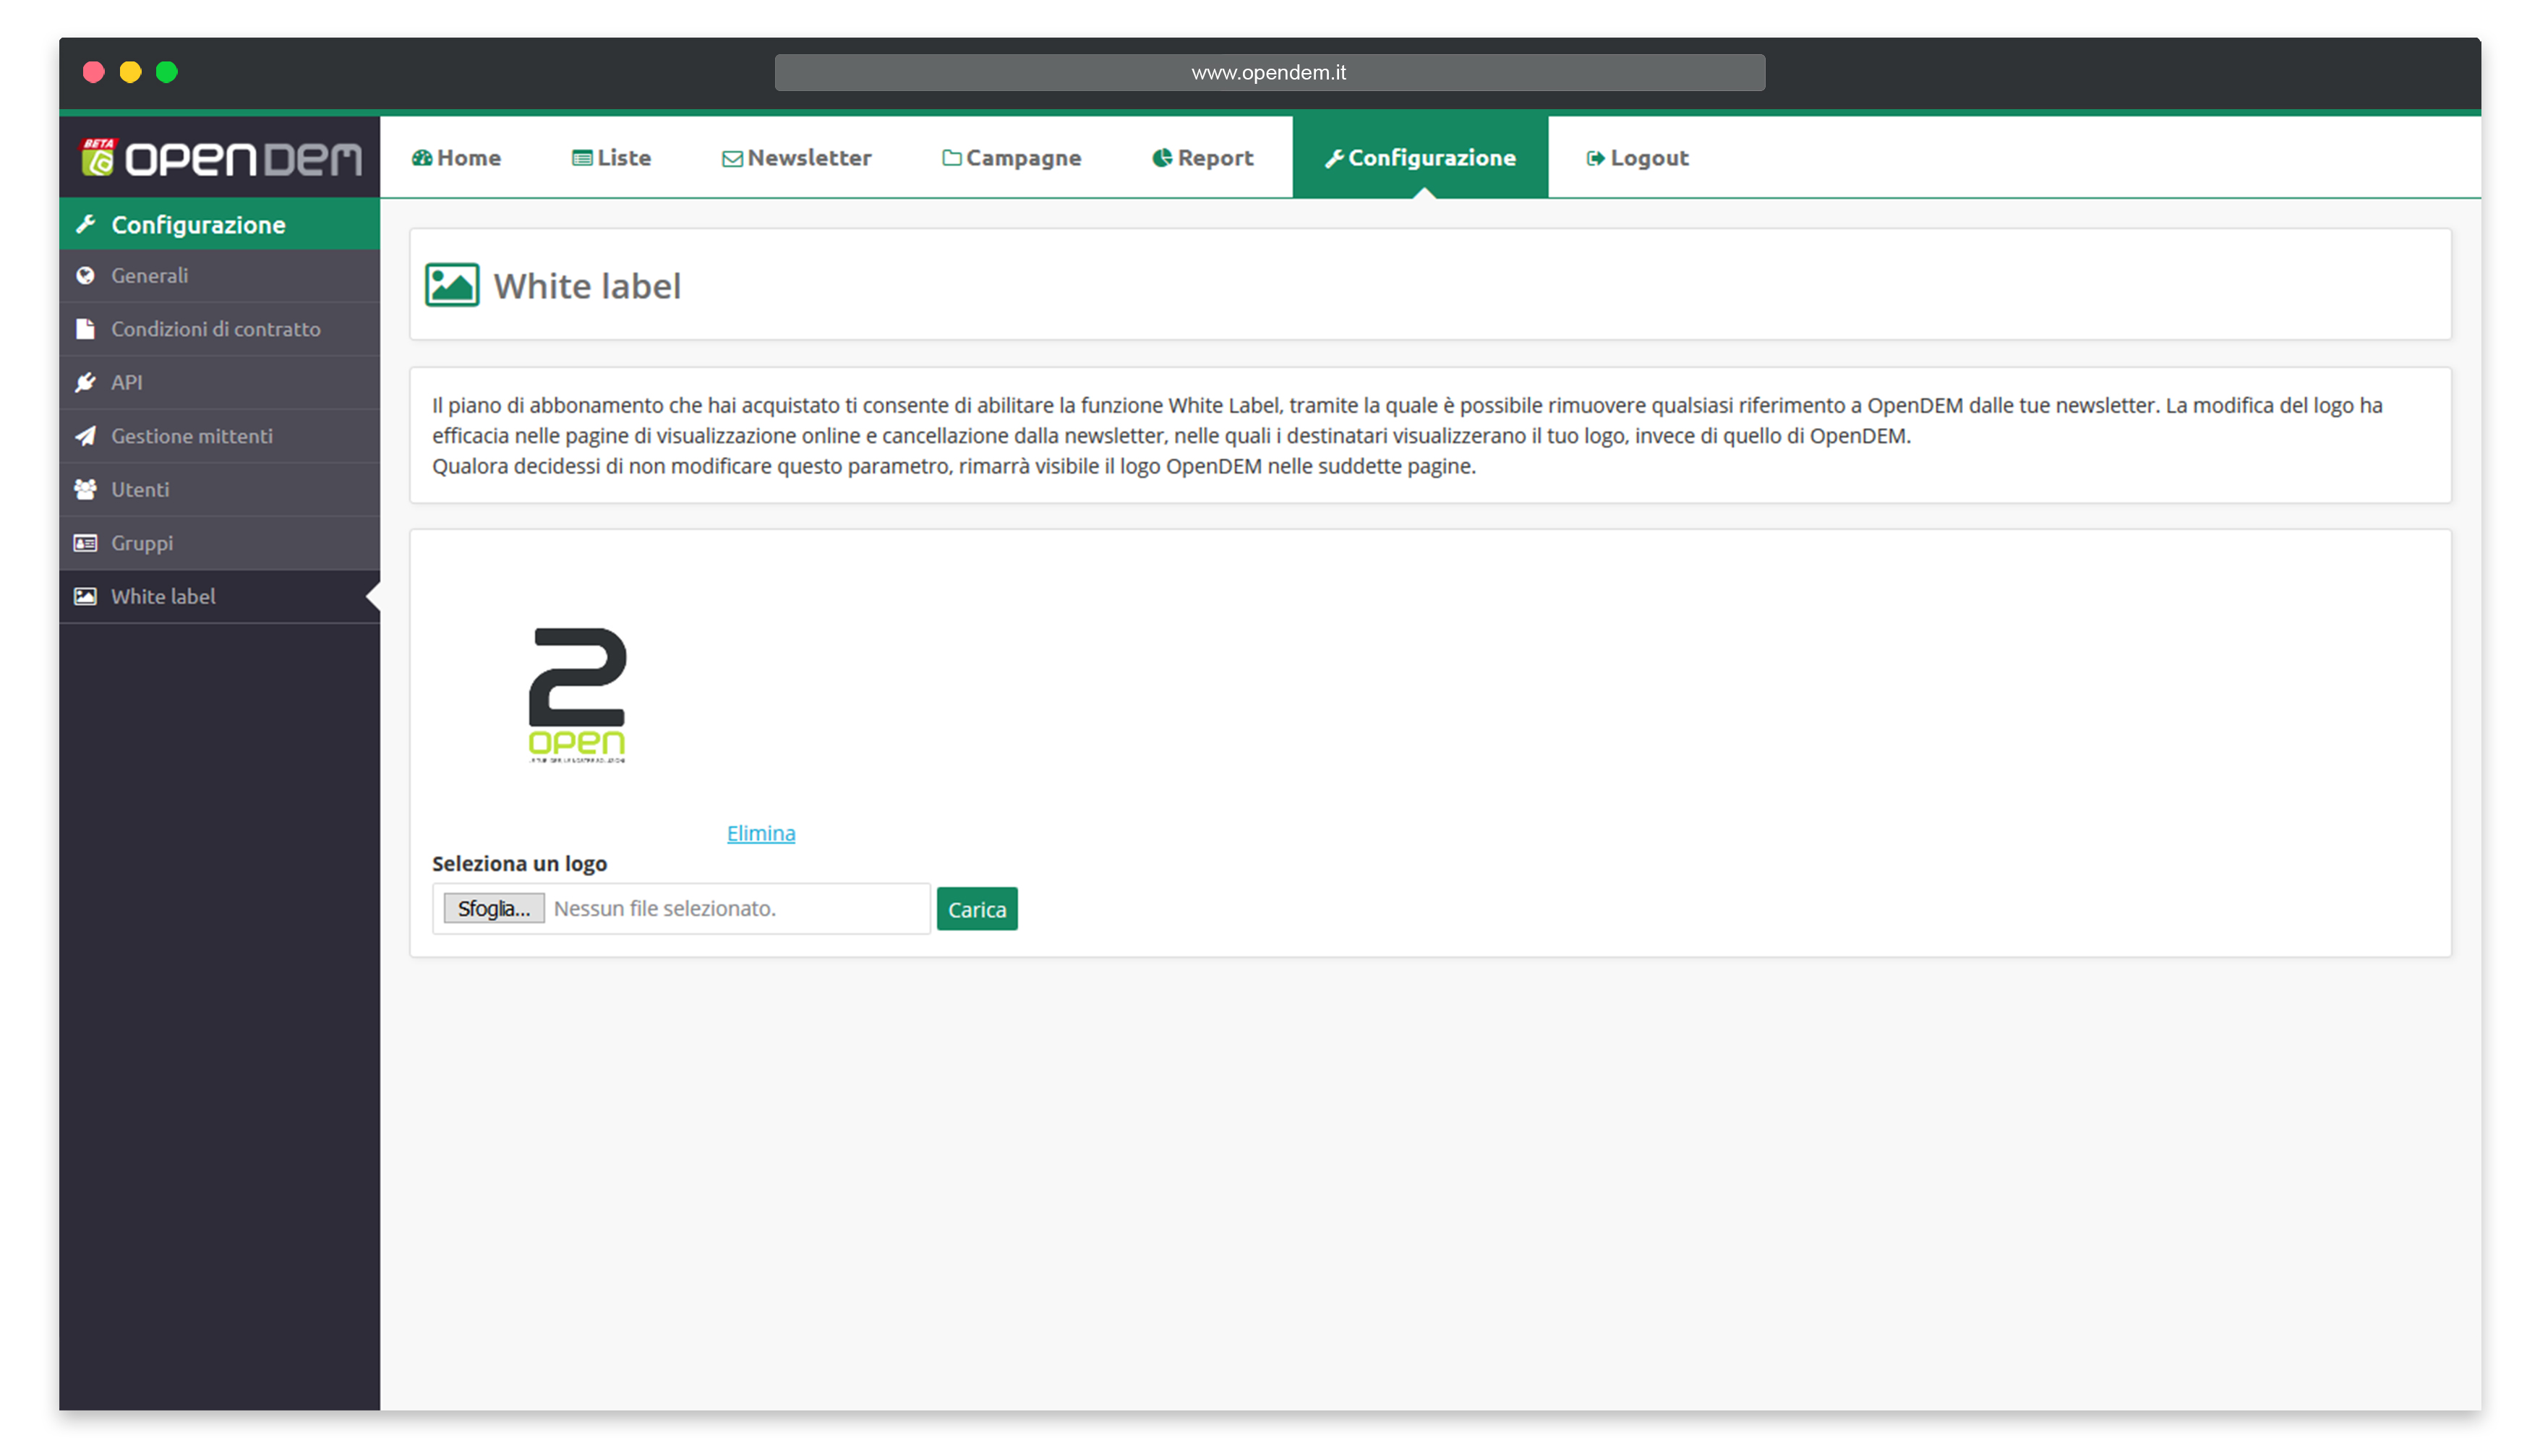The height and width of the screenshot is (1456, 2540).
Task: Click the wrench icon in sidebar header
Action: click(86, 224)
